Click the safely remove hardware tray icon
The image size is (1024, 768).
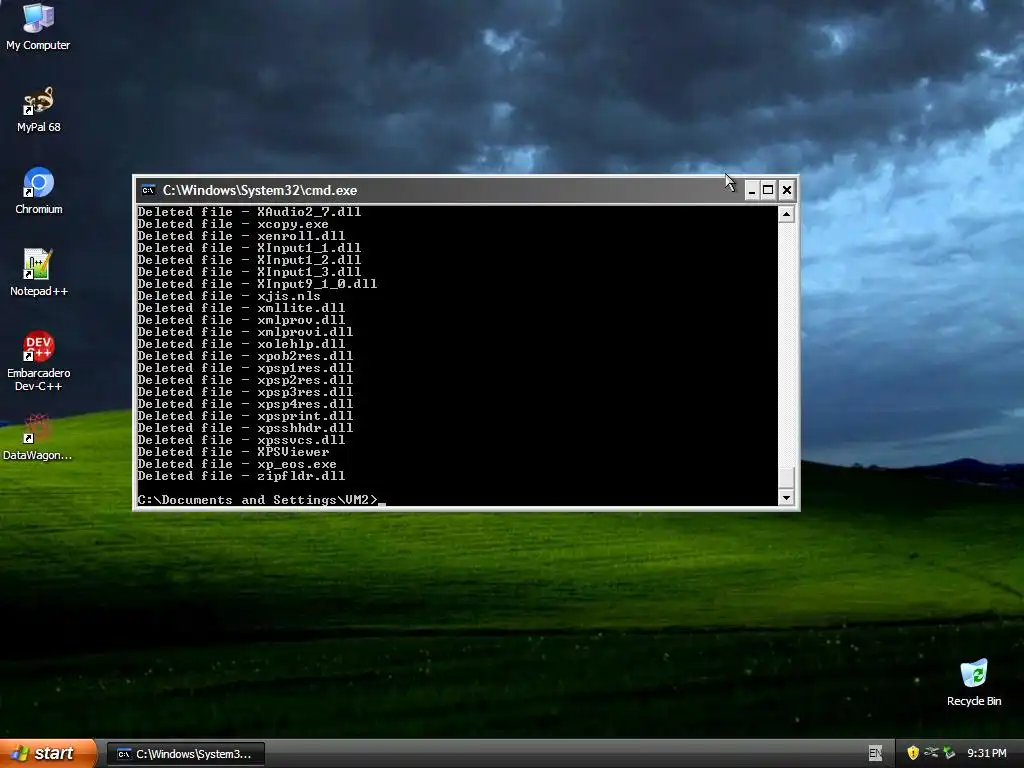[x=949, y=753]
